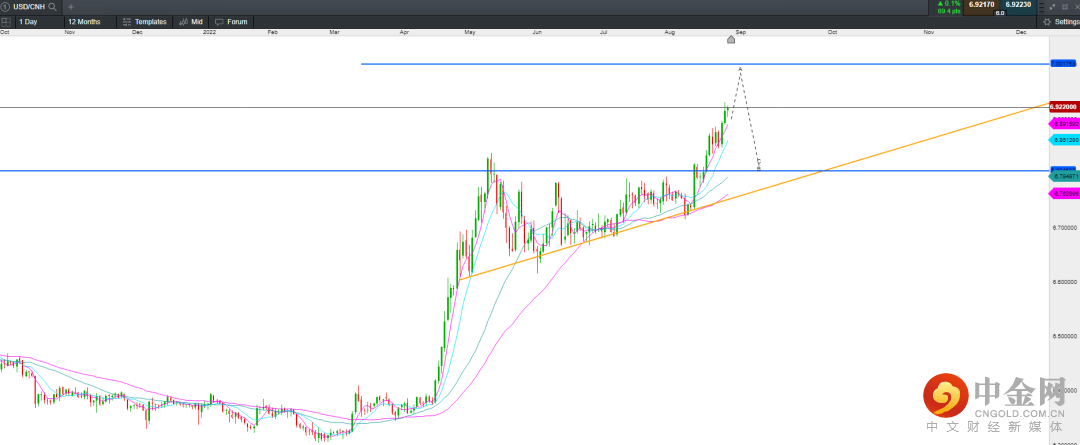Add a new chart tab with plus
1080x445 pixels.
pos(71,7)
